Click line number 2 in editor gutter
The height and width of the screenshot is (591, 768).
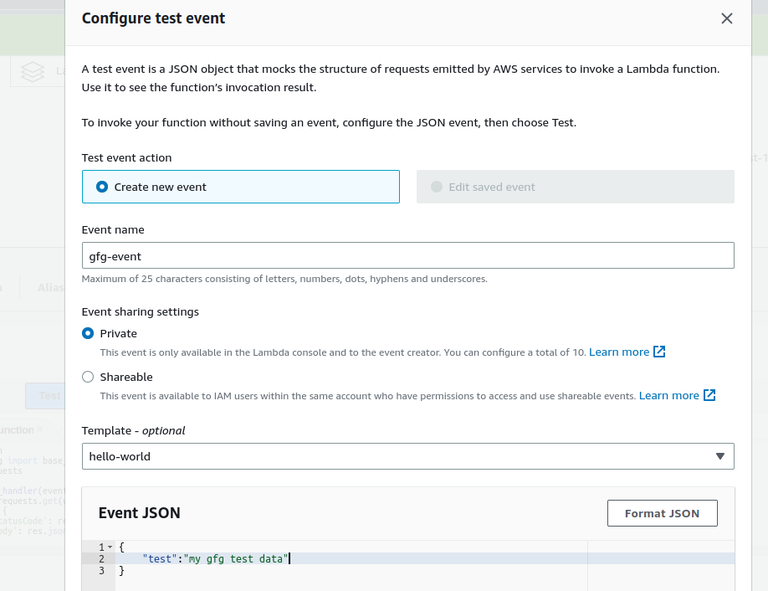click(x=101, y=559)
